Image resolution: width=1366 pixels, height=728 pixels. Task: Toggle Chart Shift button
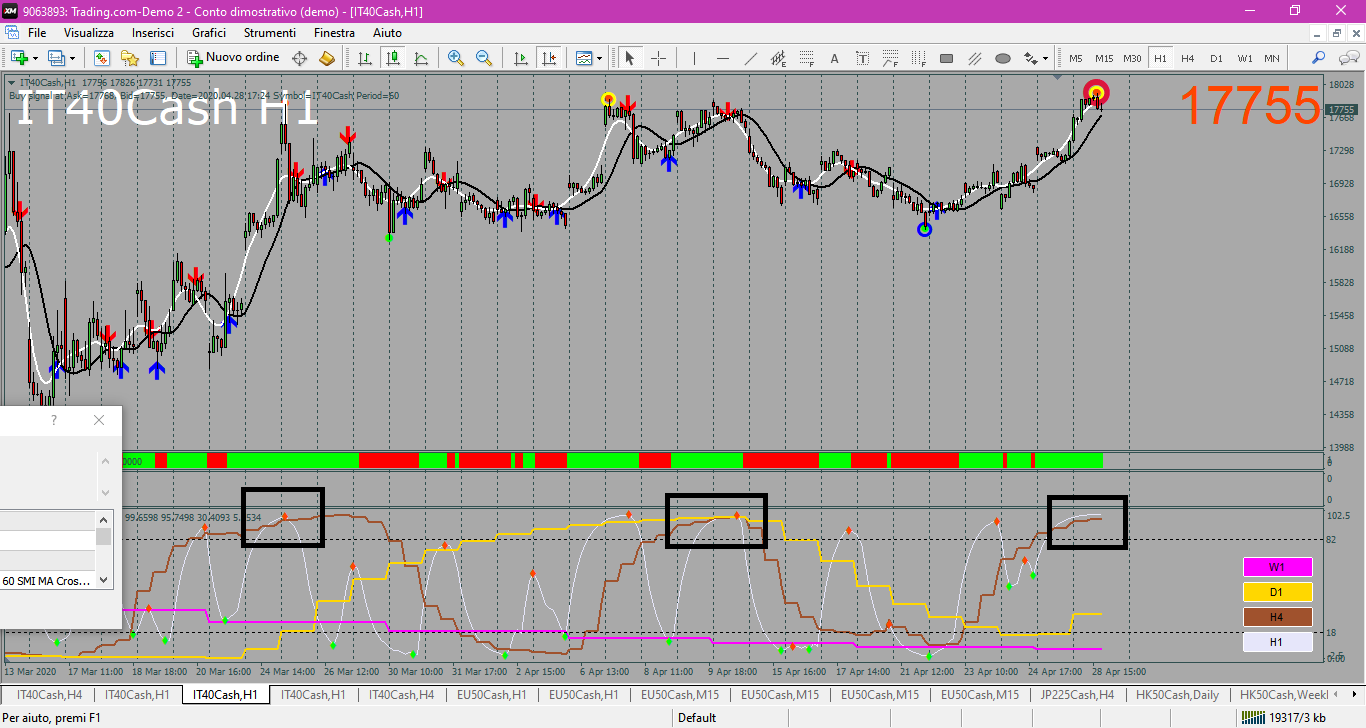[548, 58]
